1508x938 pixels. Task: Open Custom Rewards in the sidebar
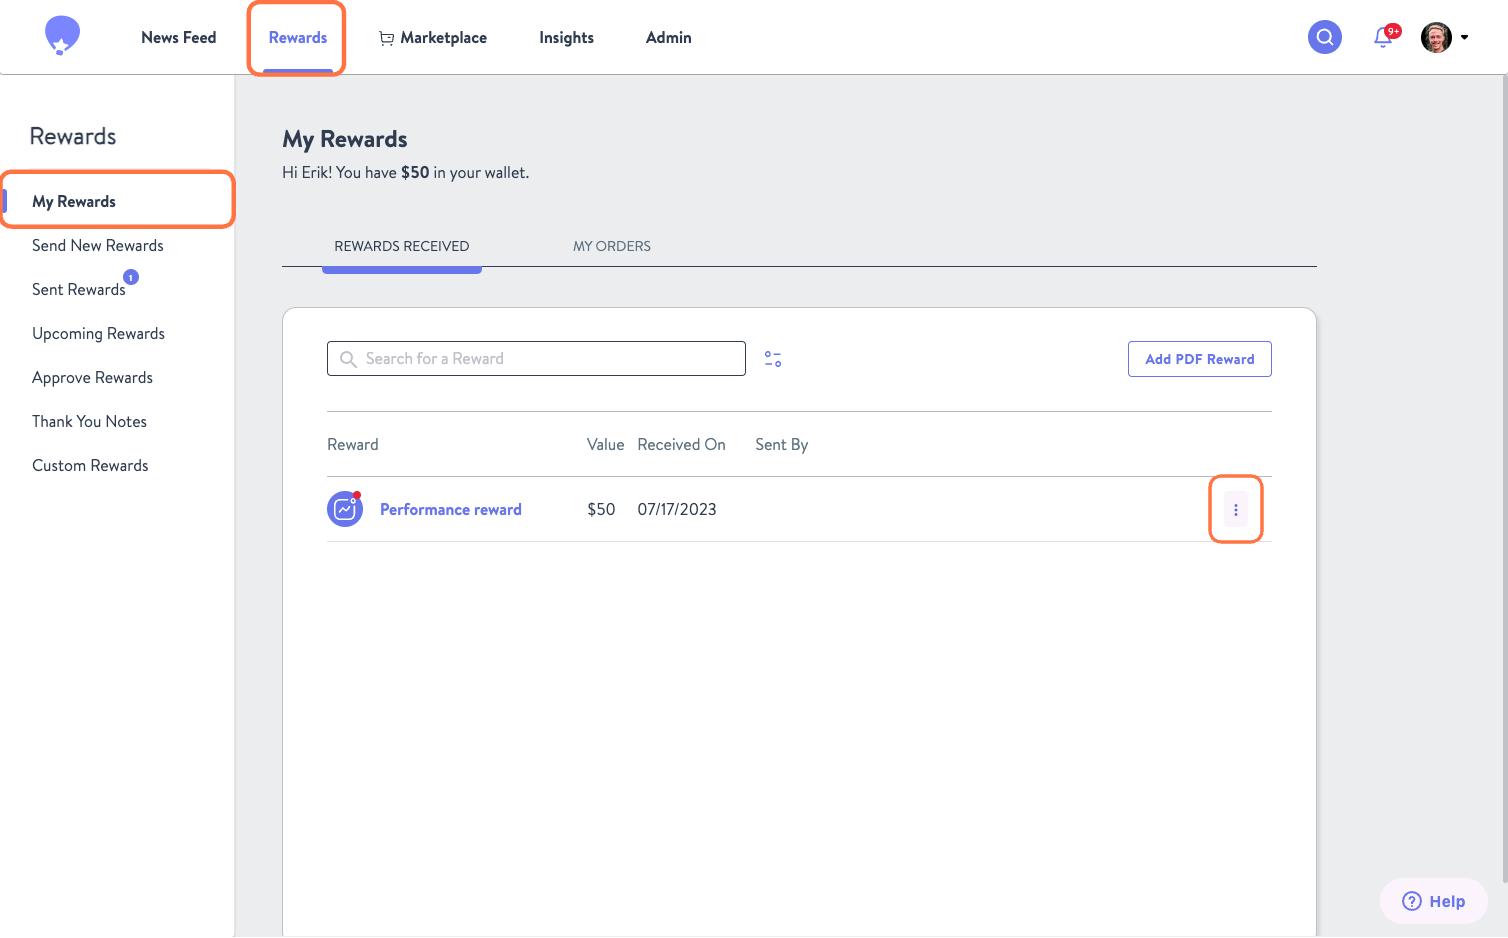tap(90, 465)
